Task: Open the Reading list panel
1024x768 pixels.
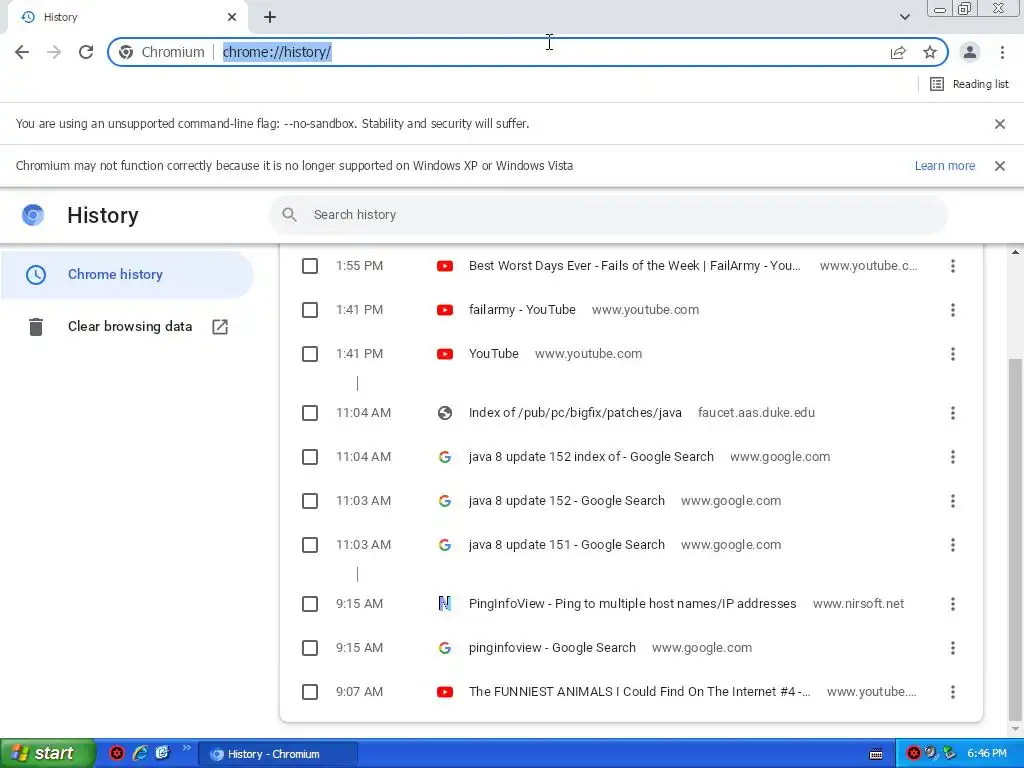Action: coord(969,84)
